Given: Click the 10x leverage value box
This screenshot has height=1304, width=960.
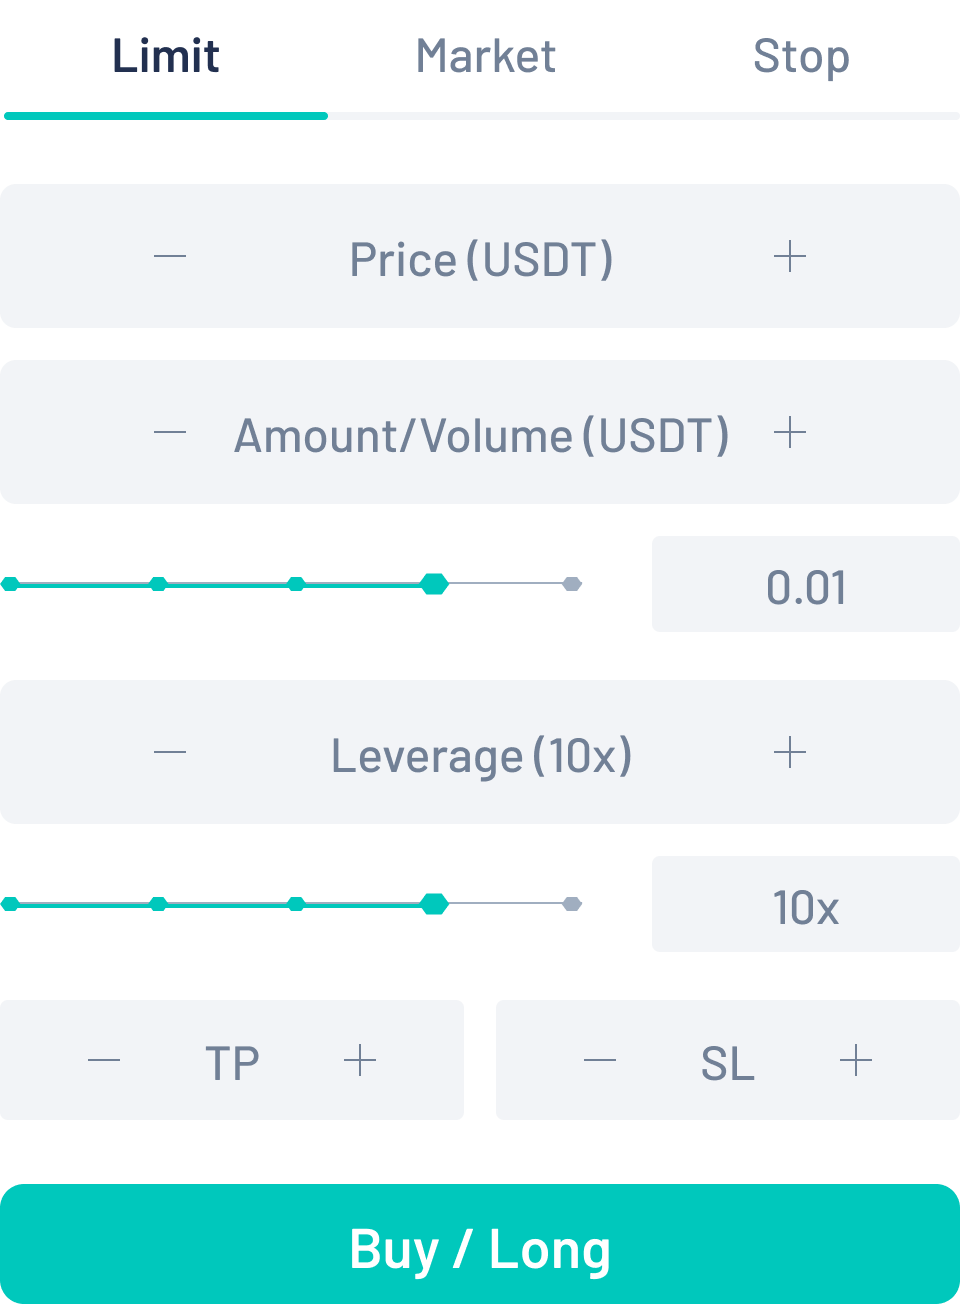Looking at the screenshot, I should pos(806,905).
